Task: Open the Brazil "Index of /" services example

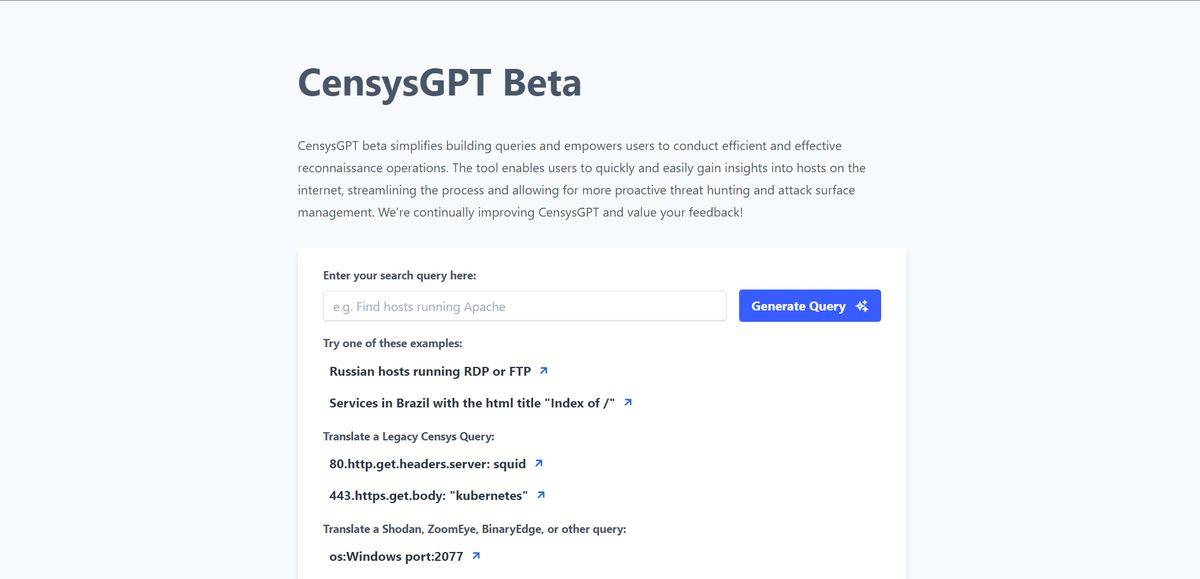Action: [x=470, y=403]
